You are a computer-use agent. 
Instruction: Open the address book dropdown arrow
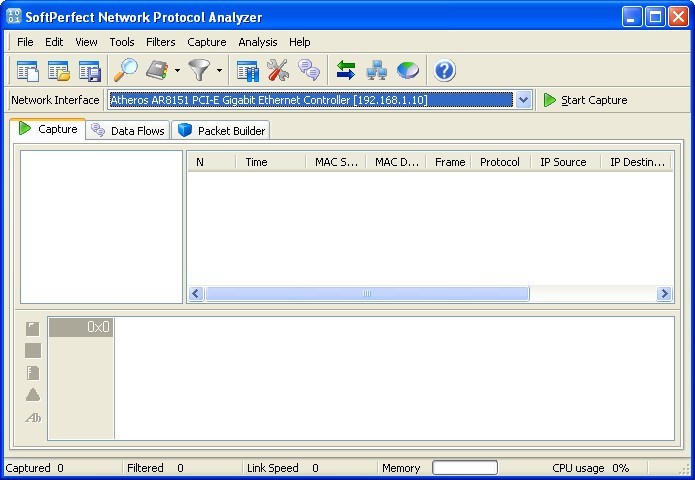pyautogui.click(x=177, y=70)
